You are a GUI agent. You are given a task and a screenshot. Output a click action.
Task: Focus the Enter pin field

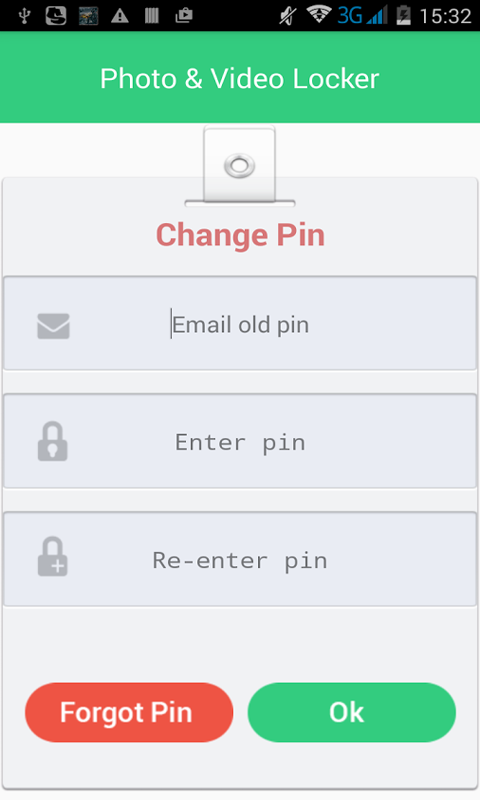[240, 441]
